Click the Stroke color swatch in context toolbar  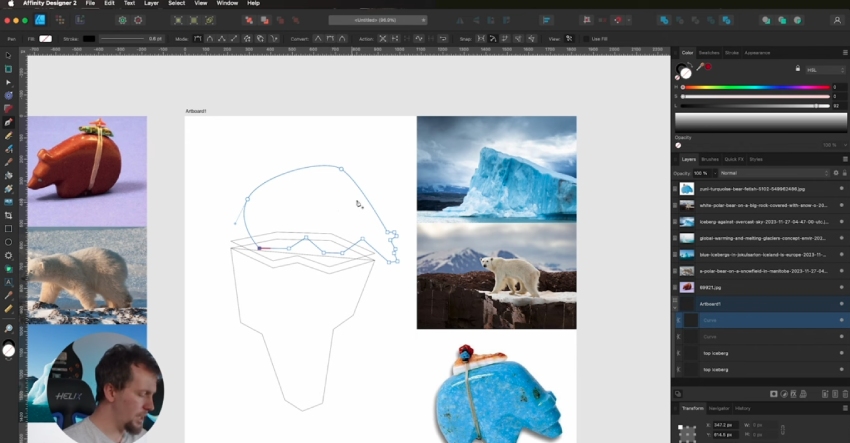click(x=89, y=38)
